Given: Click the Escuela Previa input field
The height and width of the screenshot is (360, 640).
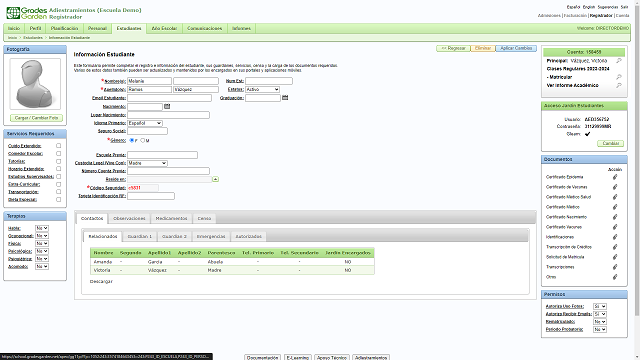Looking at the screenshot, I should 162,155.
